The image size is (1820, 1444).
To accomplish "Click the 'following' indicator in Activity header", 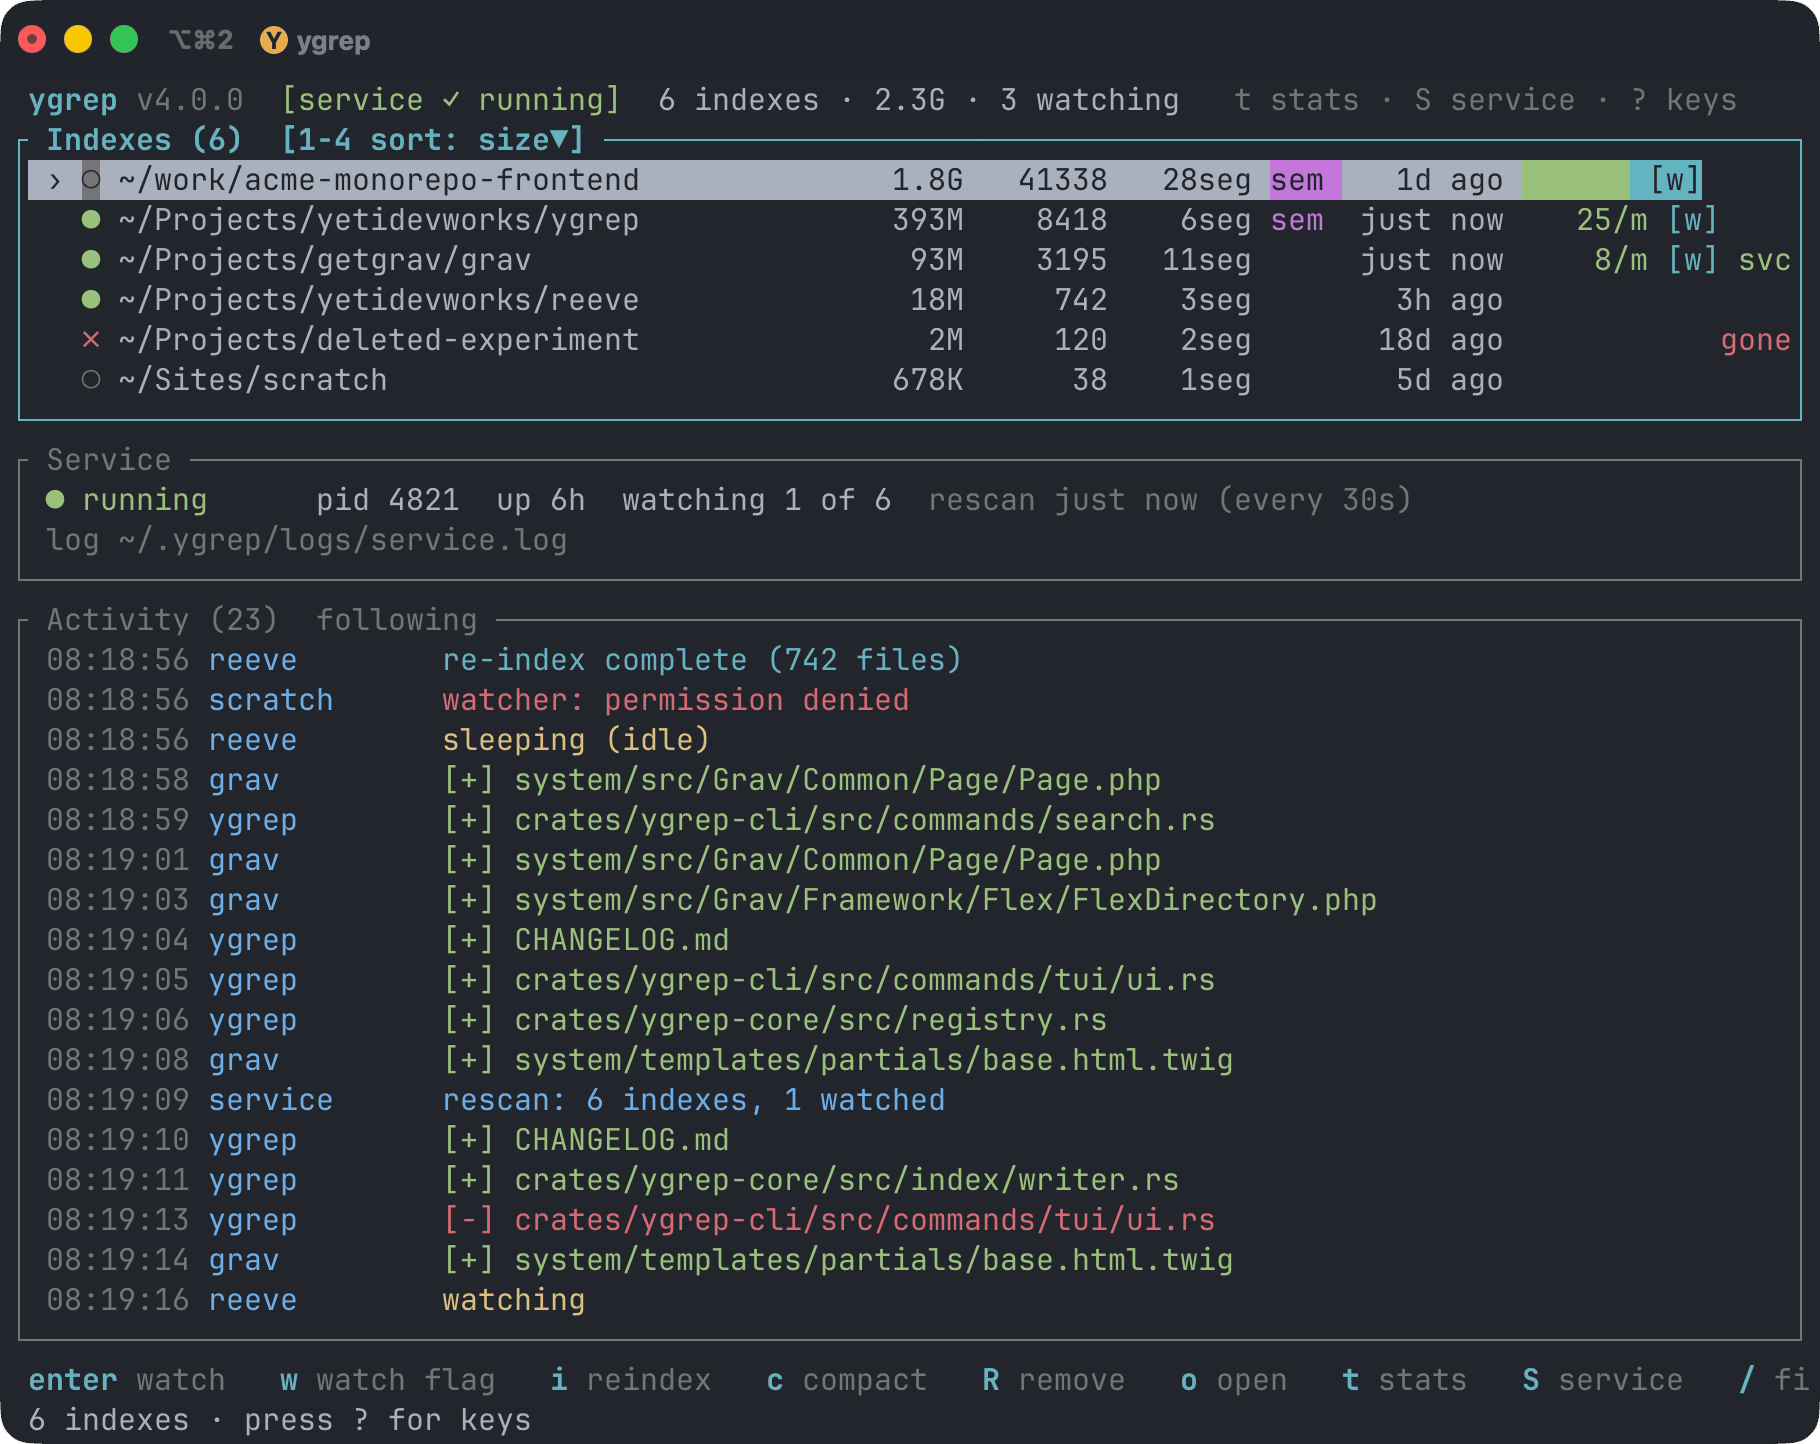I will coord(397,620).
